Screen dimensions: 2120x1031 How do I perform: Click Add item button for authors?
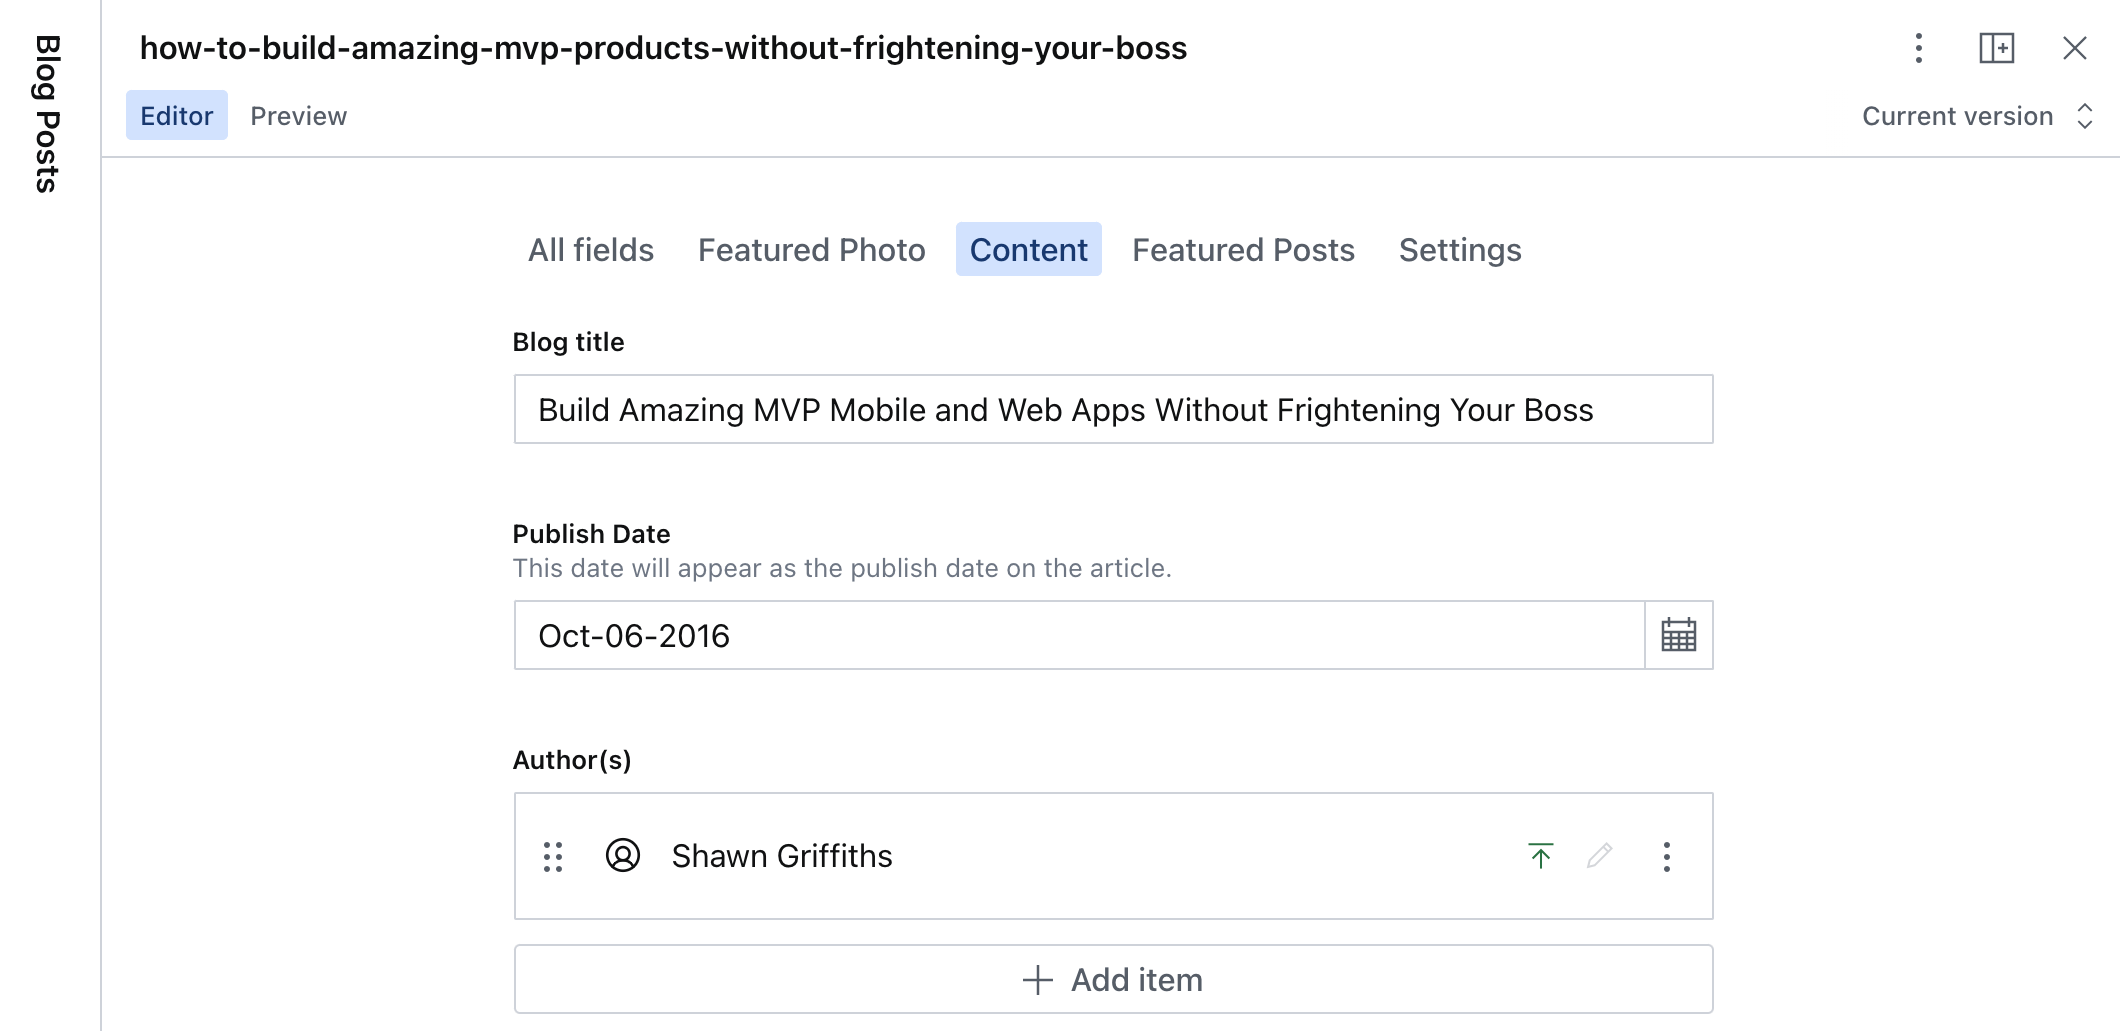[1113, 979]
